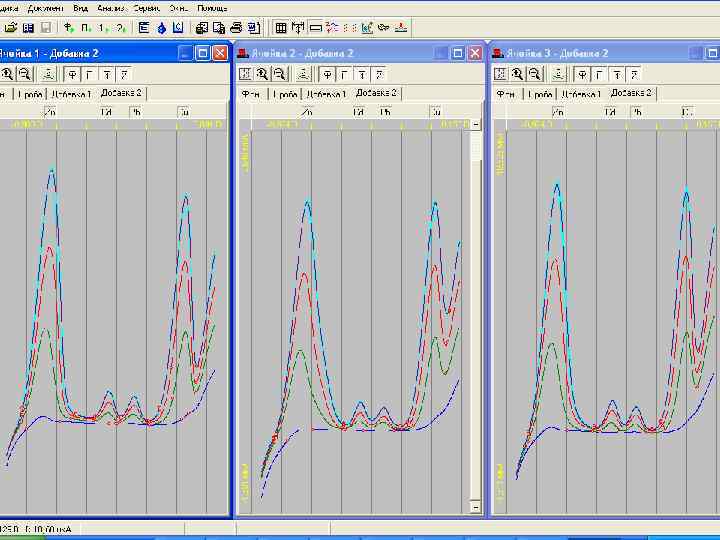Viewport: 720px width, 540px height.
Task: Open the Анализ menu
Action: click(111, 8)
